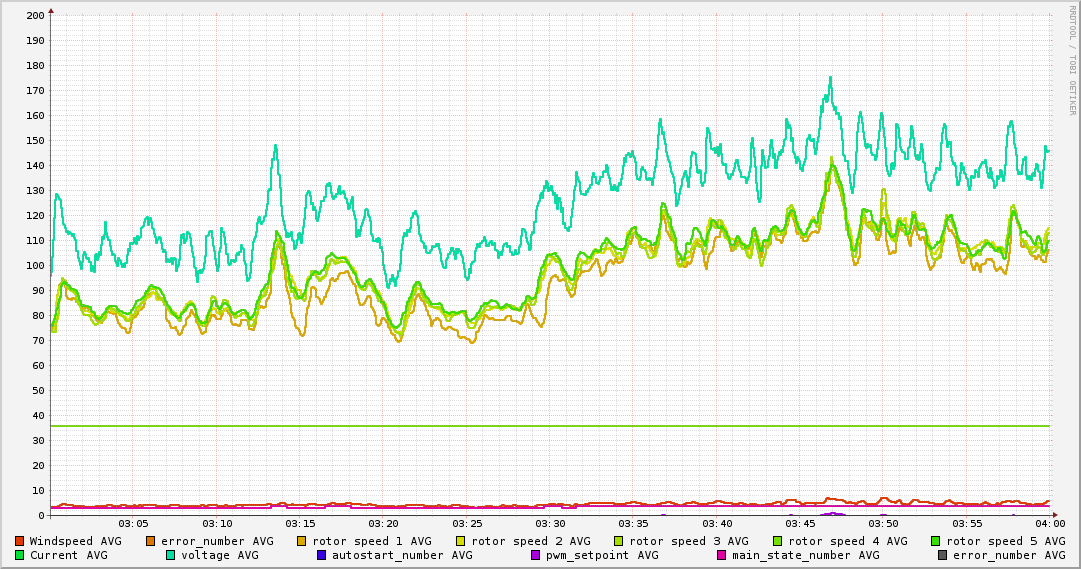
Task: Click the rotor speed 3 AVG swatch
Action: [x=619, y=541]
